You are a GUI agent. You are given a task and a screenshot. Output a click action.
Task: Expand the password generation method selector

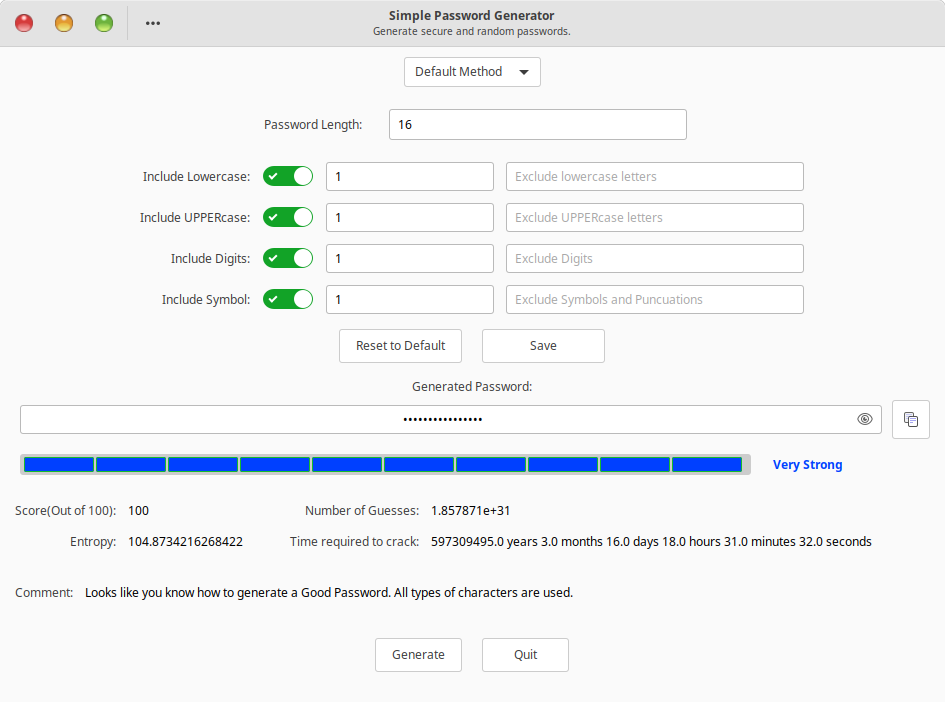pos(471,72)
